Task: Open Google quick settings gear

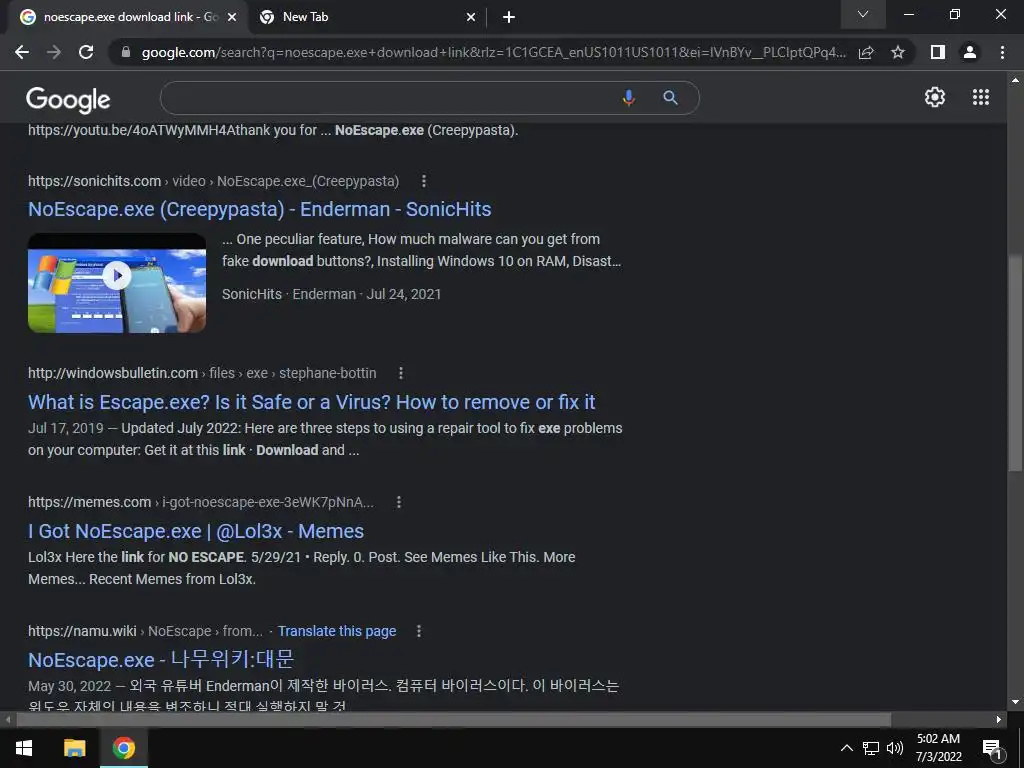Action: pyautogui.click(x=935, y=97)
